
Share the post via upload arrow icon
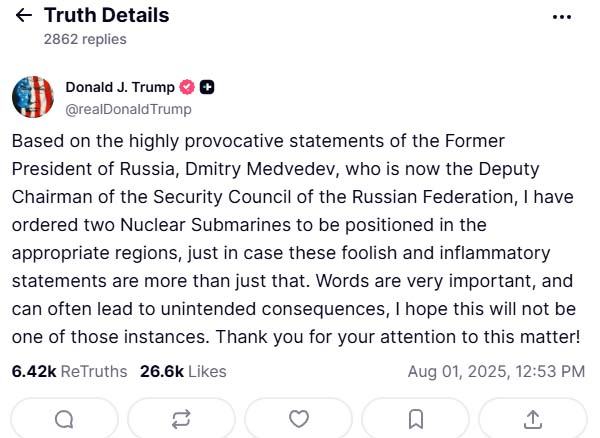pyautogui.click(x=532, y=418)
